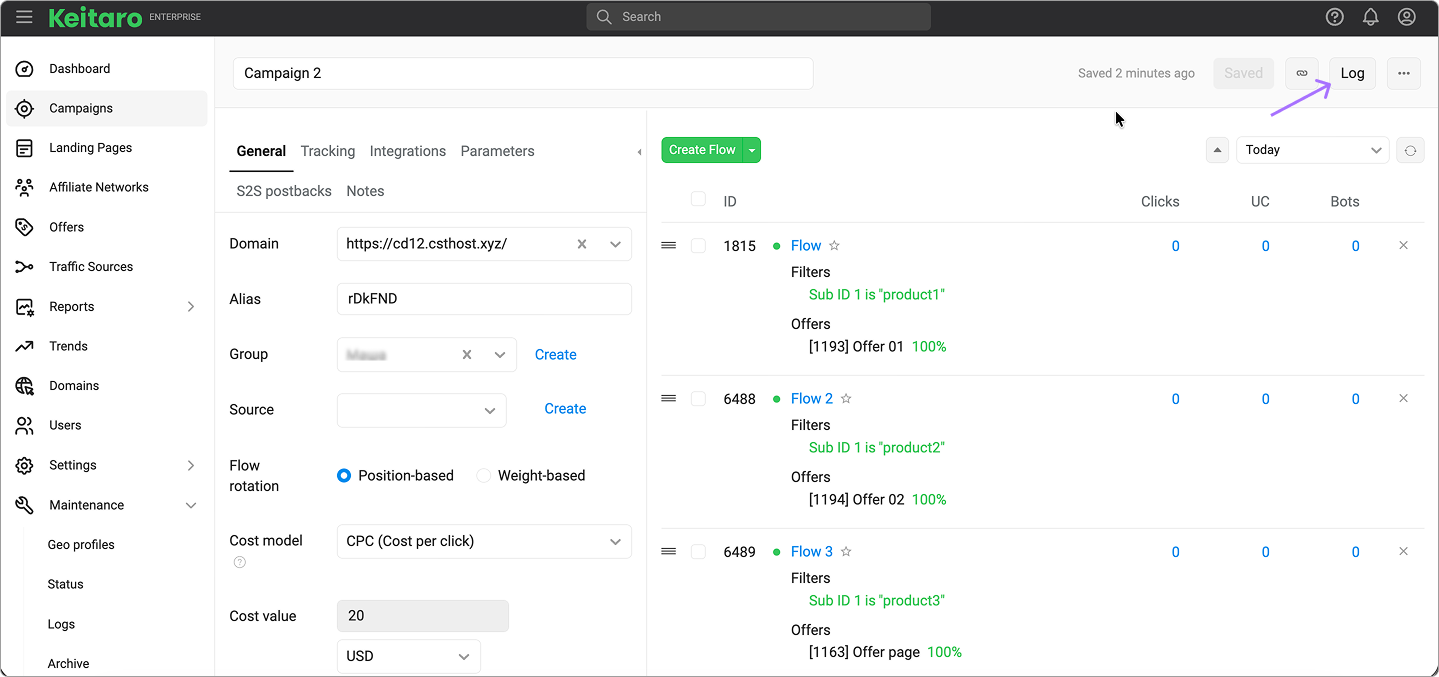
Task: Check the box for flow 1815
Action: tap(698, 246)
